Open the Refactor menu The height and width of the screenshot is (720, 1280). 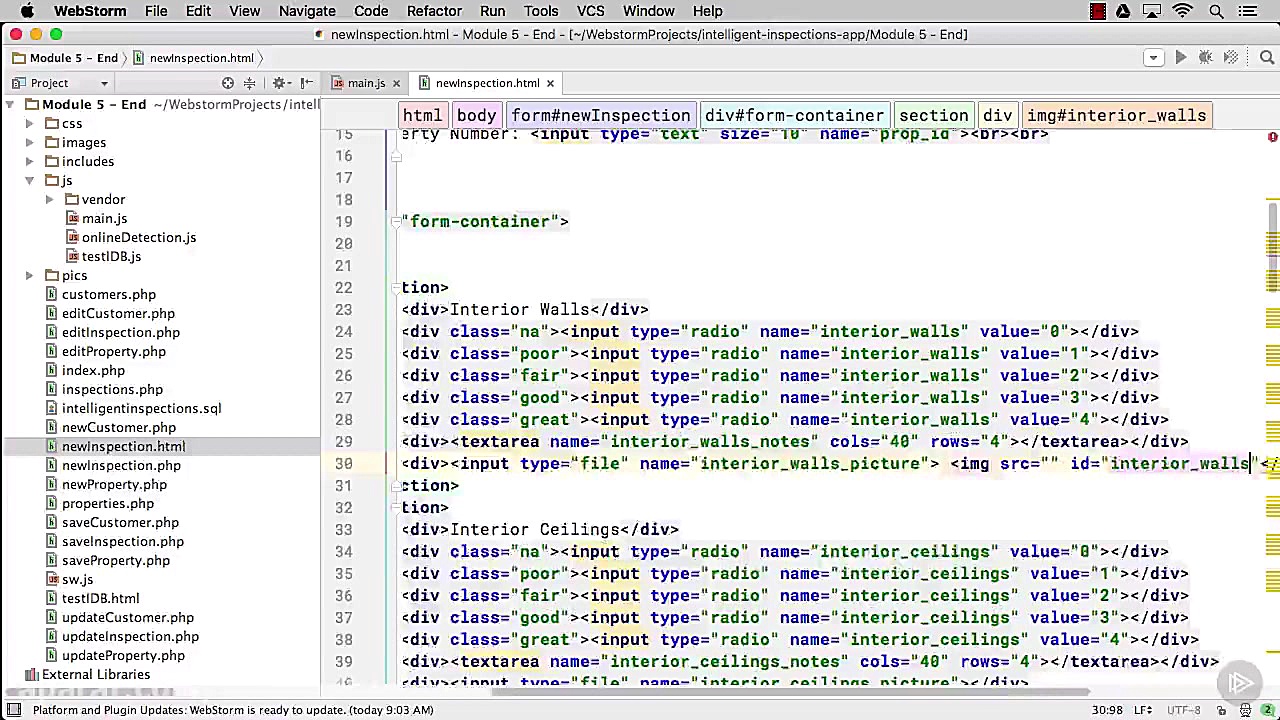click(434, 11)
